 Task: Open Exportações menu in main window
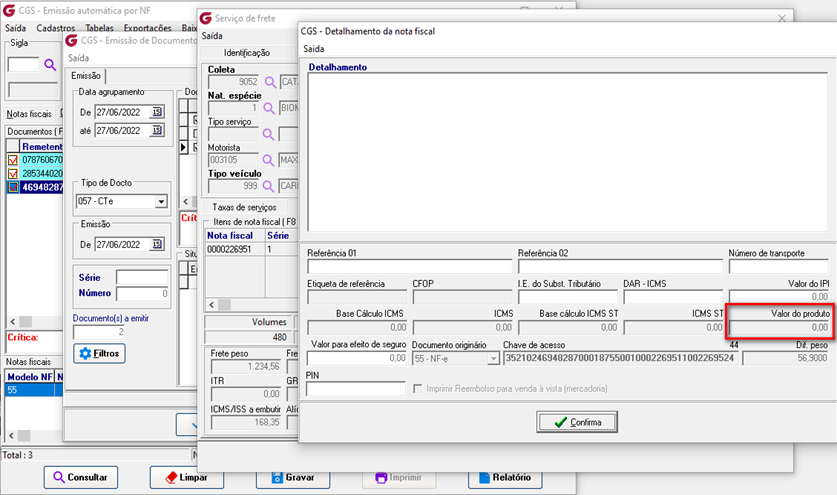(x=147, y=28)
